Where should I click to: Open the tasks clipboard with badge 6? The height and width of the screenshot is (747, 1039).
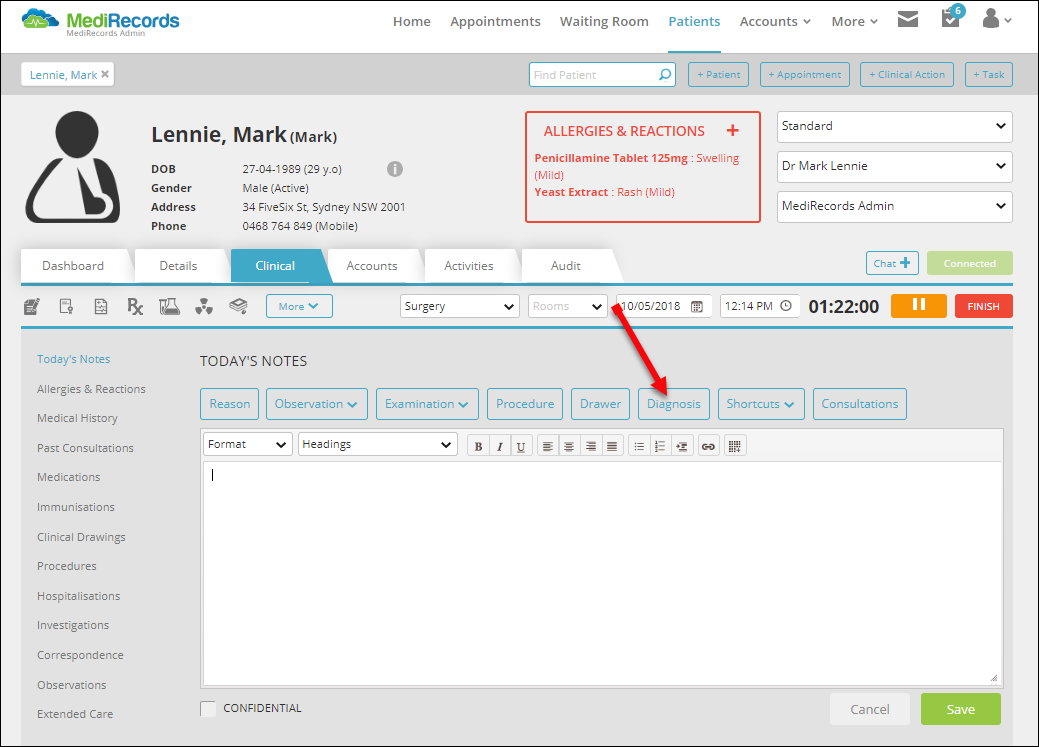[952, 17]
